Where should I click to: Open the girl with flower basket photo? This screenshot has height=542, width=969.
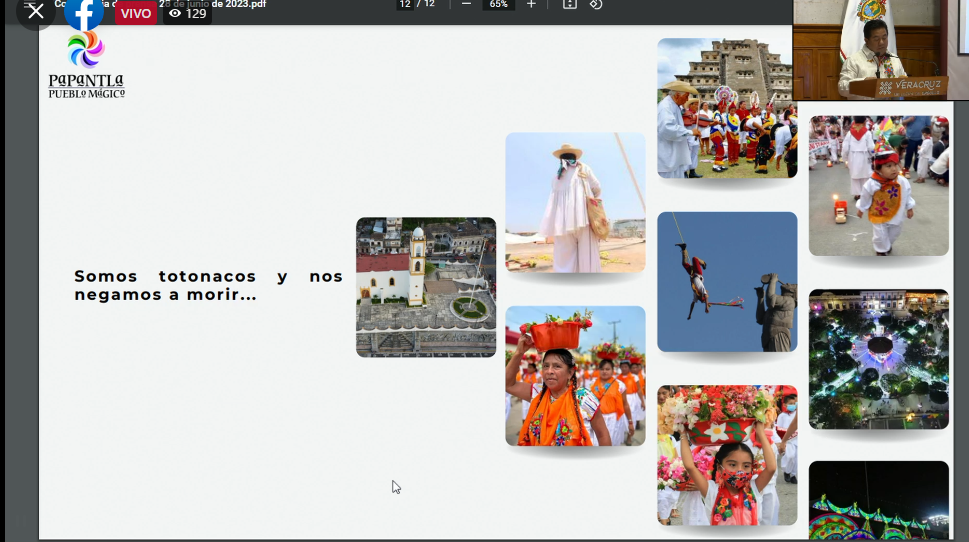pos(727,455)
